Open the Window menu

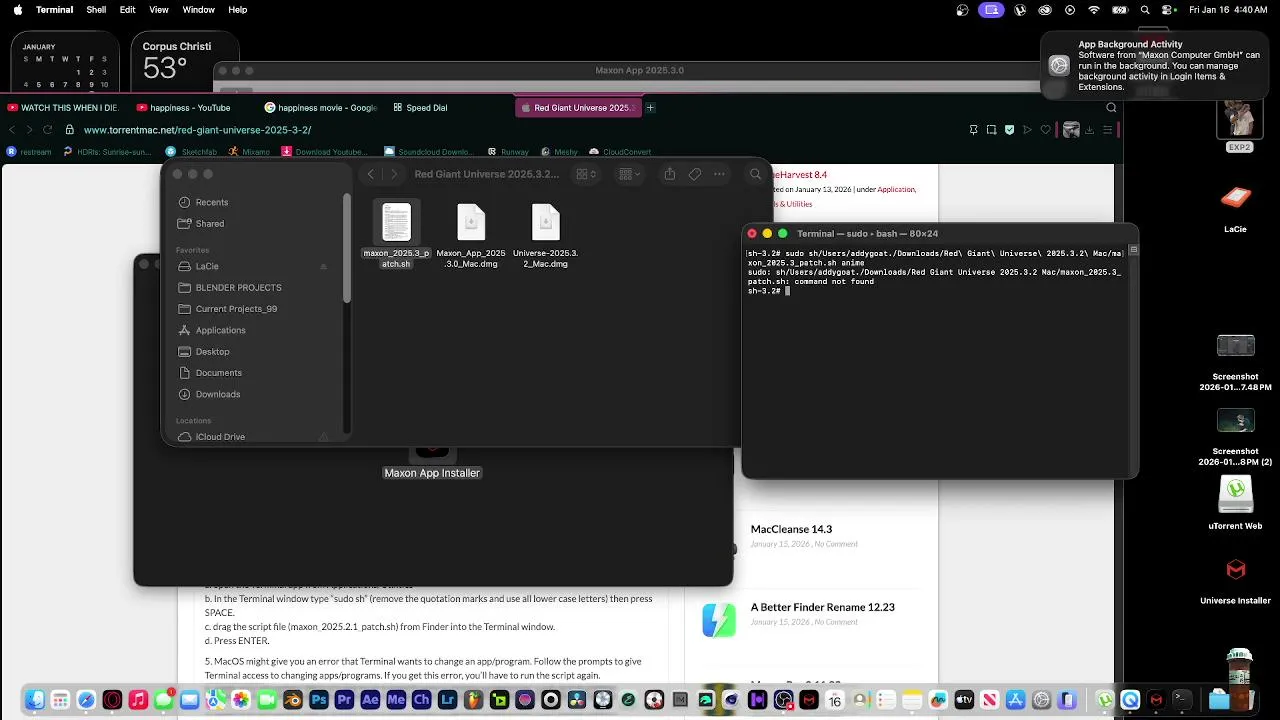199,10
